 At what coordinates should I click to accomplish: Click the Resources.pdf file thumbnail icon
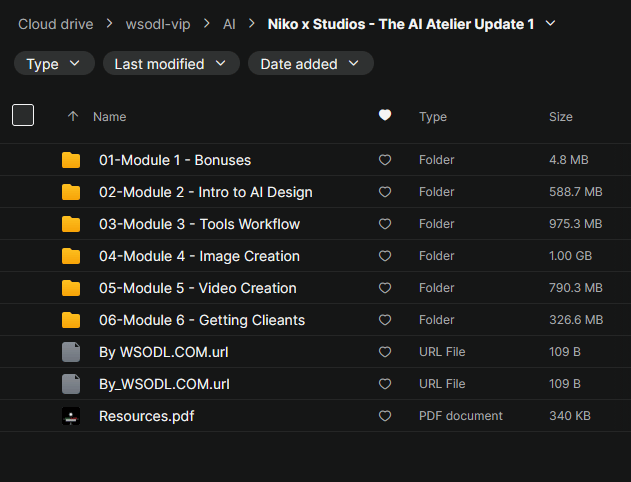click(70, 416)
